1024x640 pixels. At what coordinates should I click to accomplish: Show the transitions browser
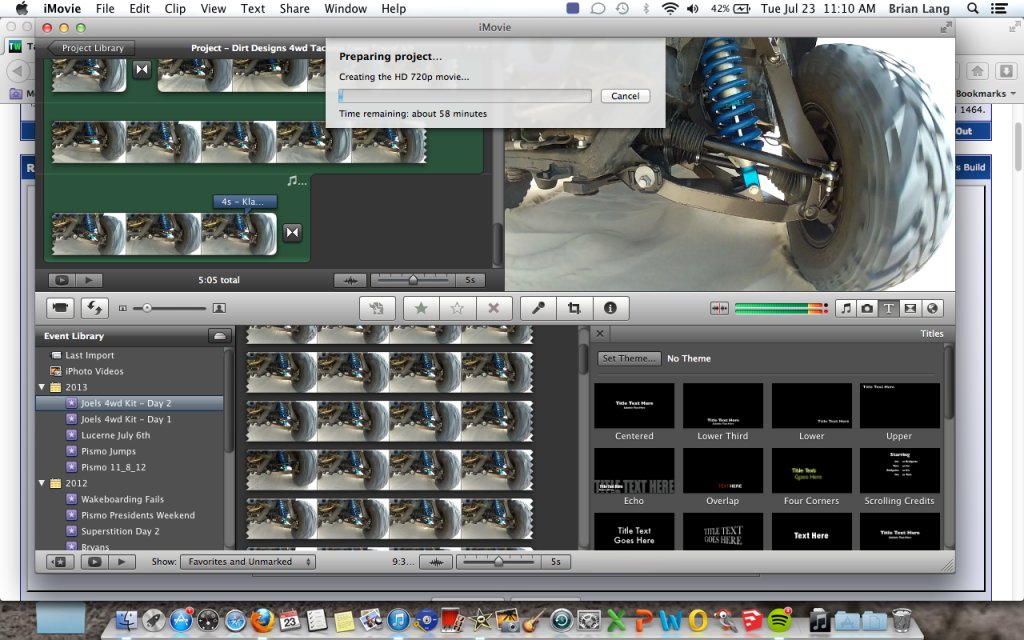(910, 308)
